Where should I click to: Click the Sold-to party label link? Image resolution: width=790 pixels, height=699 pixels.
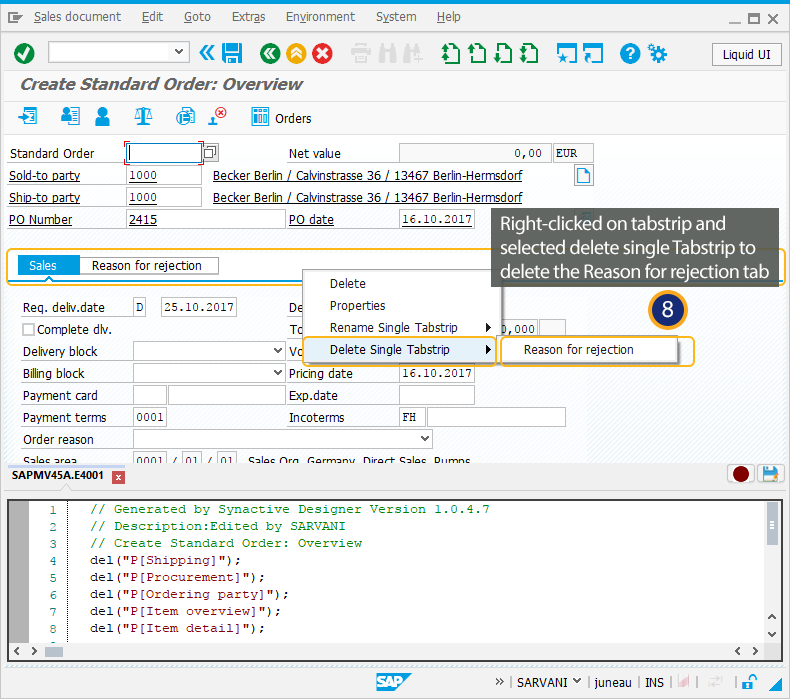44,175
